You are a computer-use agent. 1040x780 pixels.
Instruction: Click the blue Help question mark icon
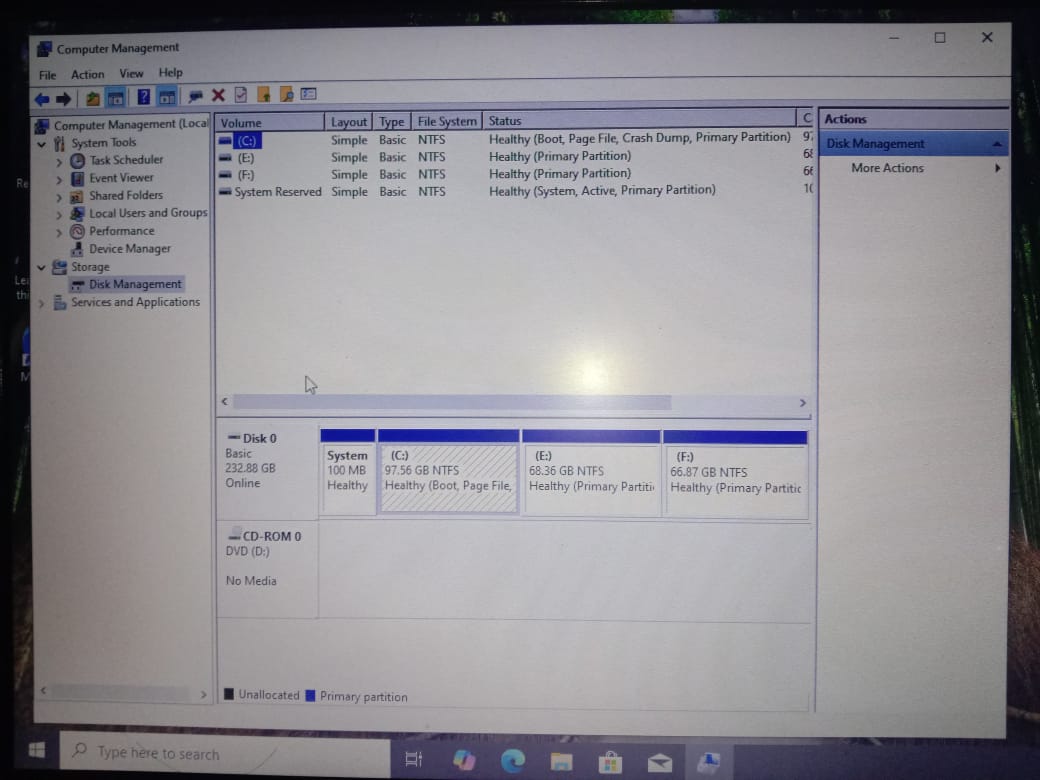pyautogui.click(x=143, y=97)
